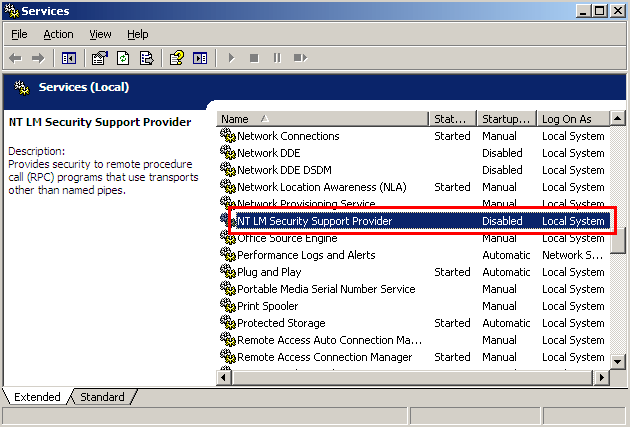The height and width of the screenshot is (427, 630).
Task: Select the Print Spooler service
Action: click(x=267, y=306)
